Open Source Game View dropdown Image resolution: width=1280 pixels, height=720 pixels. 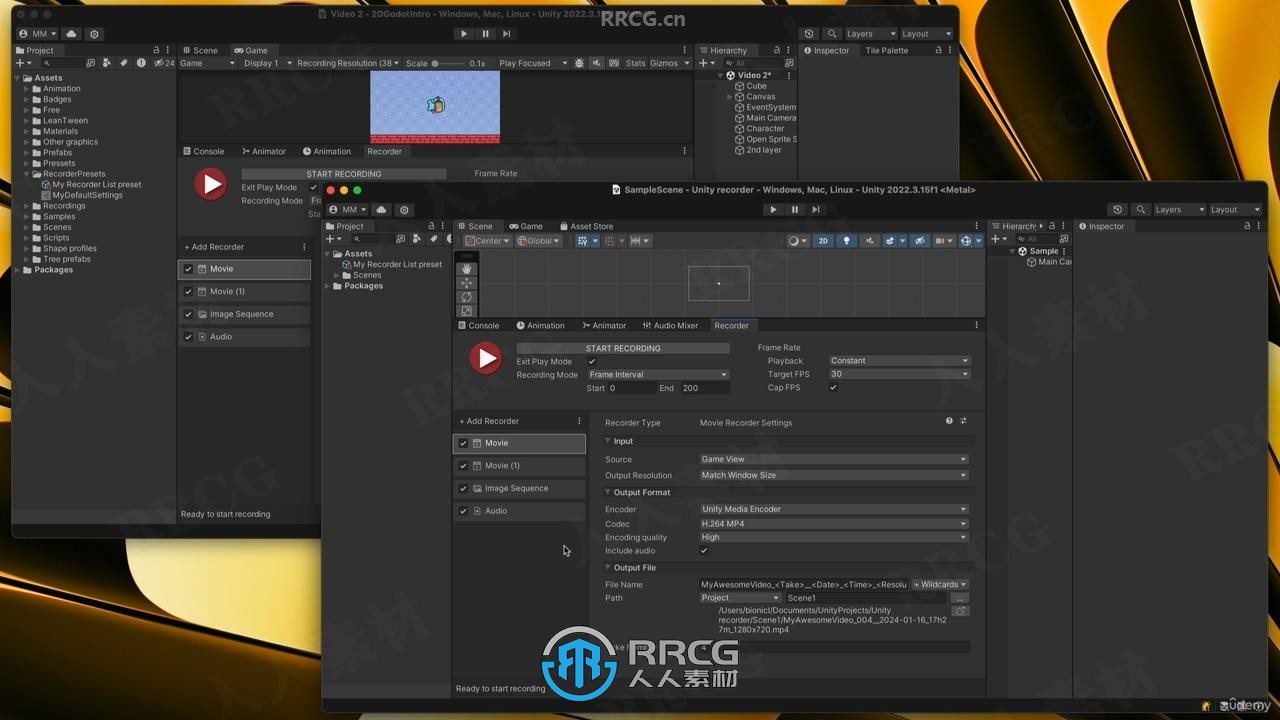[834, 460]
